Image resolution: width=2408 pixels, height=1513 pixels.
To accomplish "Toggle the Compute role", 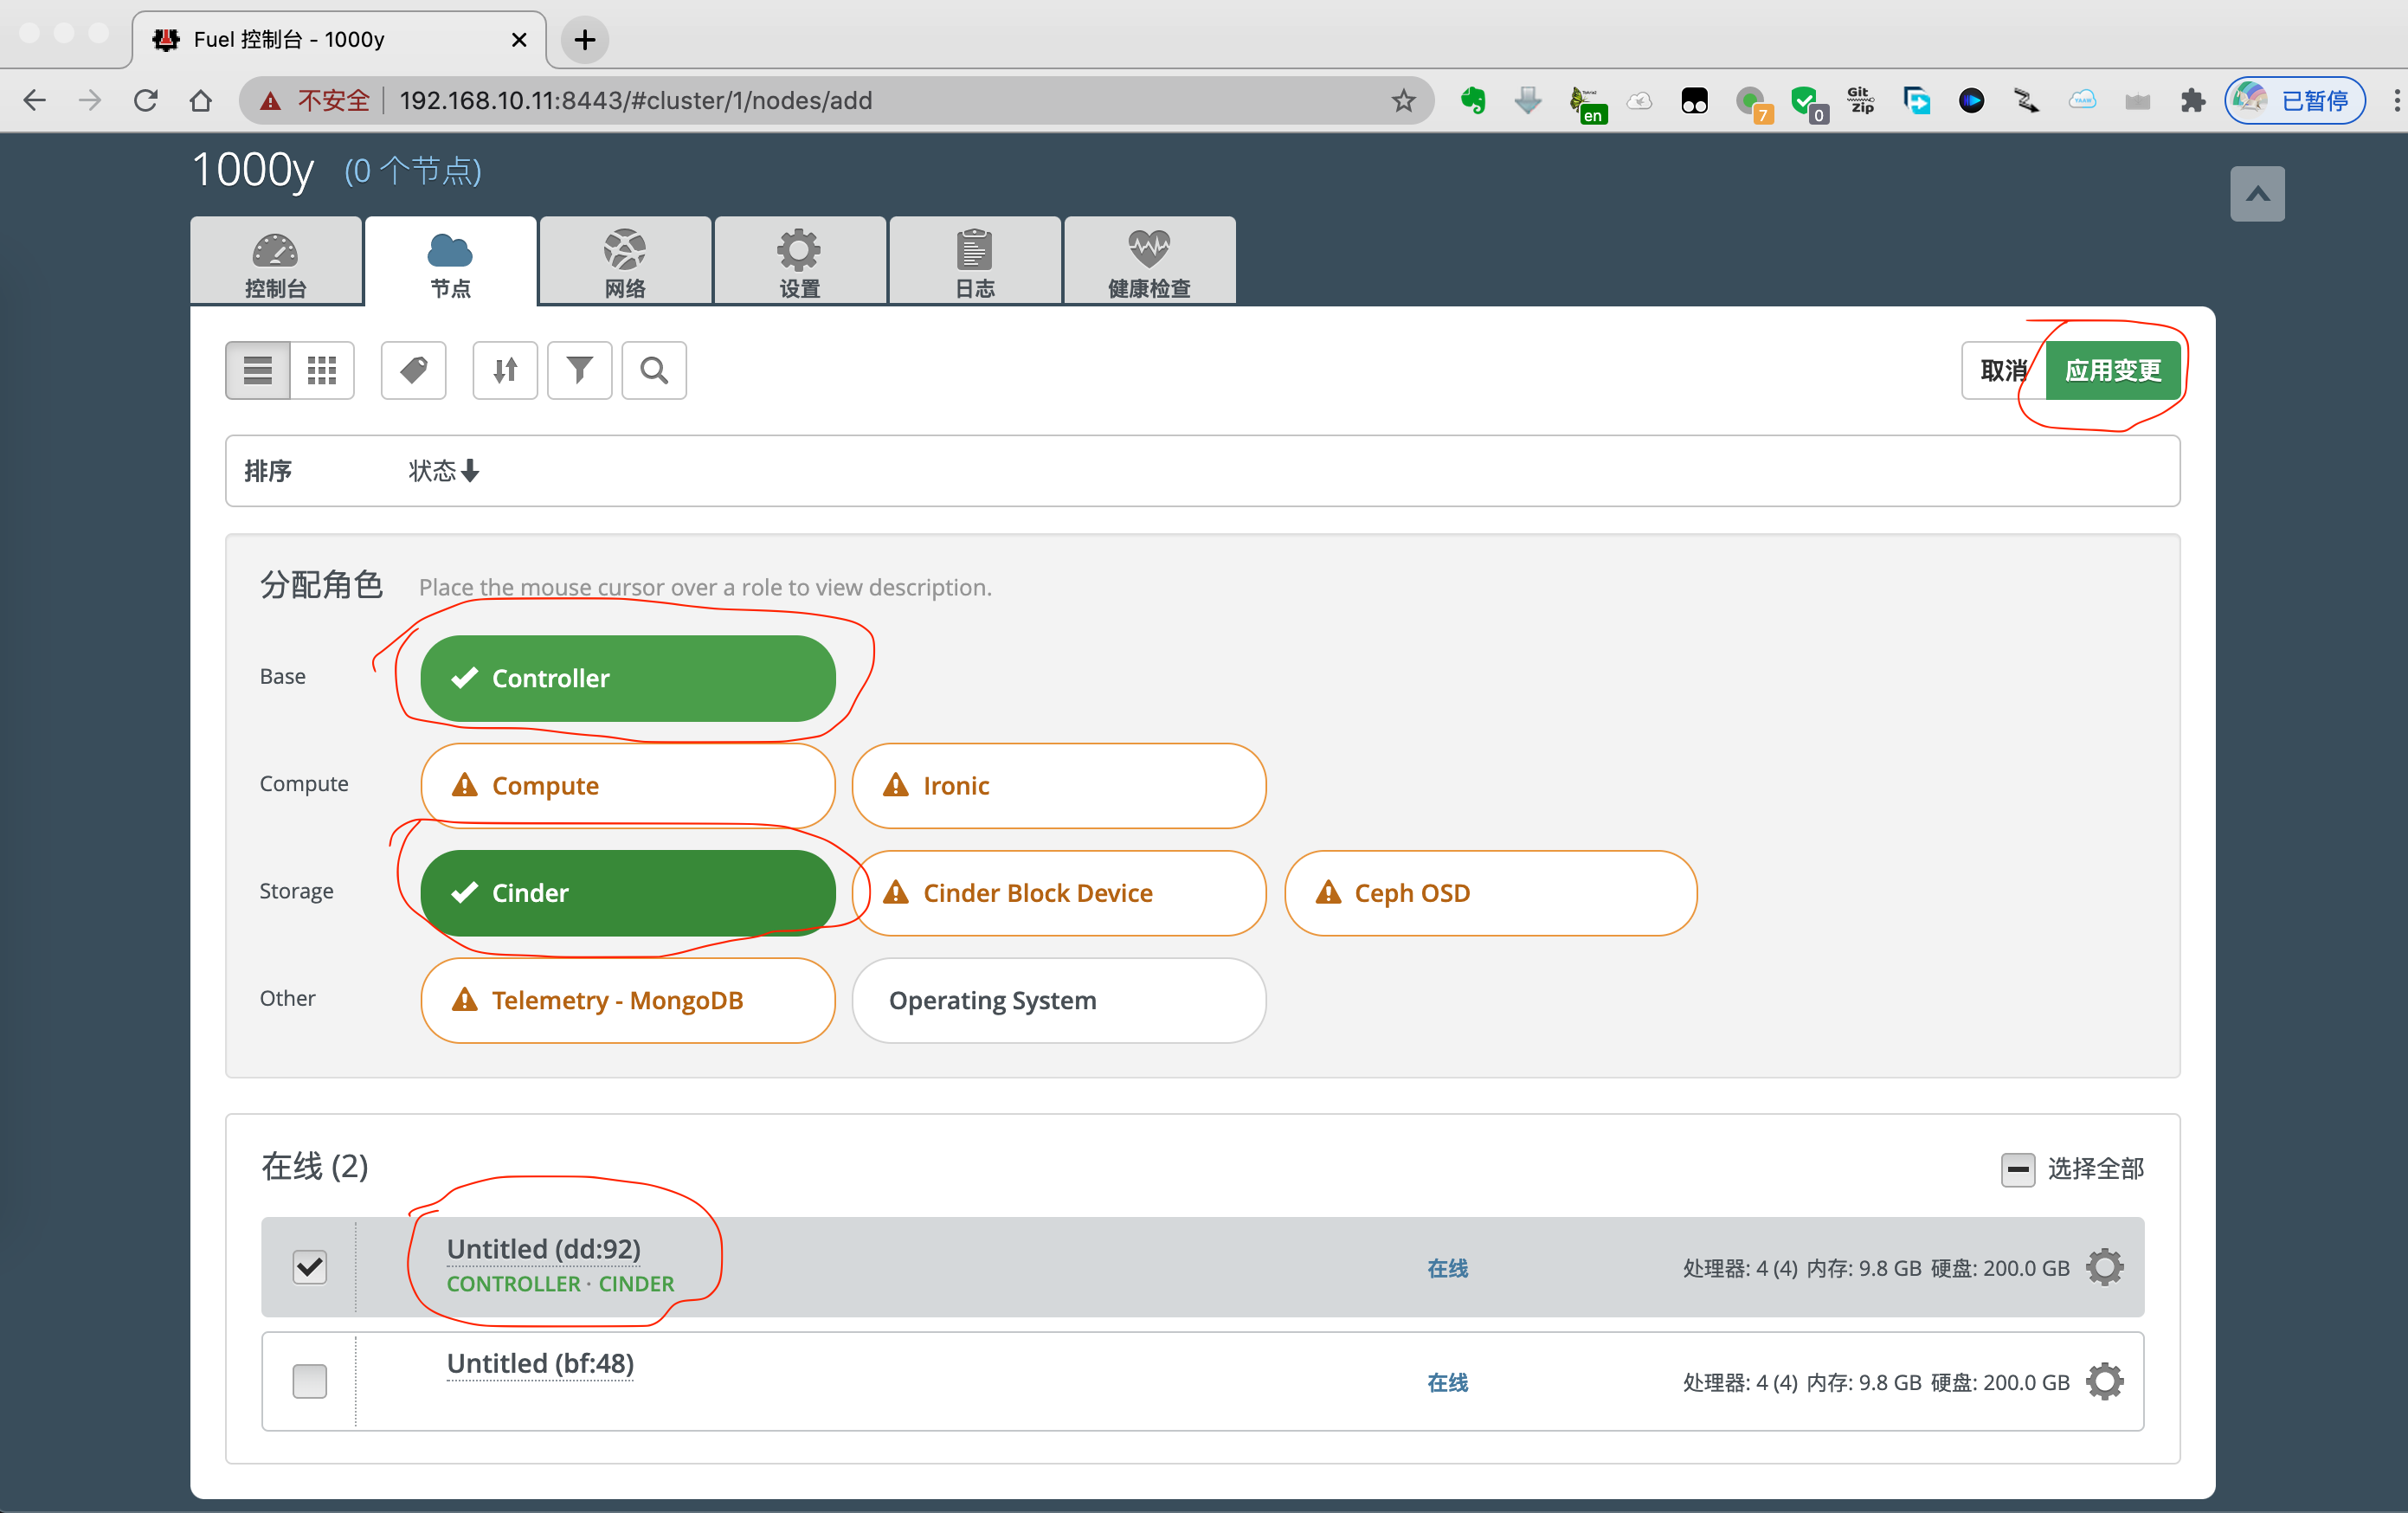I will [x=628, y=786].
